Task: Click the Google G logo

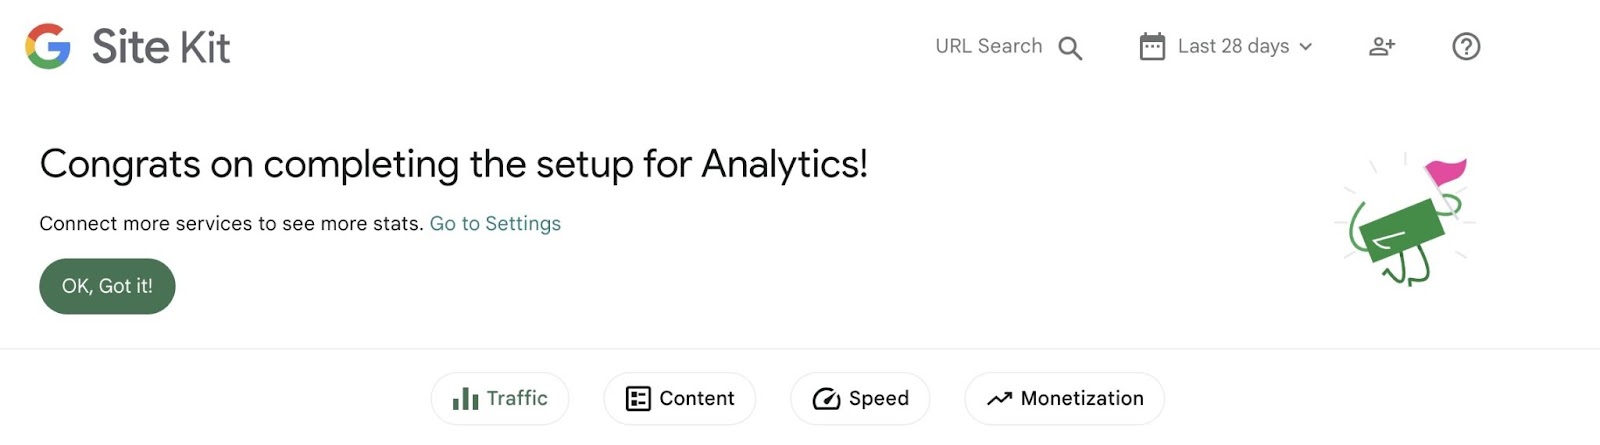Action: 48,46
